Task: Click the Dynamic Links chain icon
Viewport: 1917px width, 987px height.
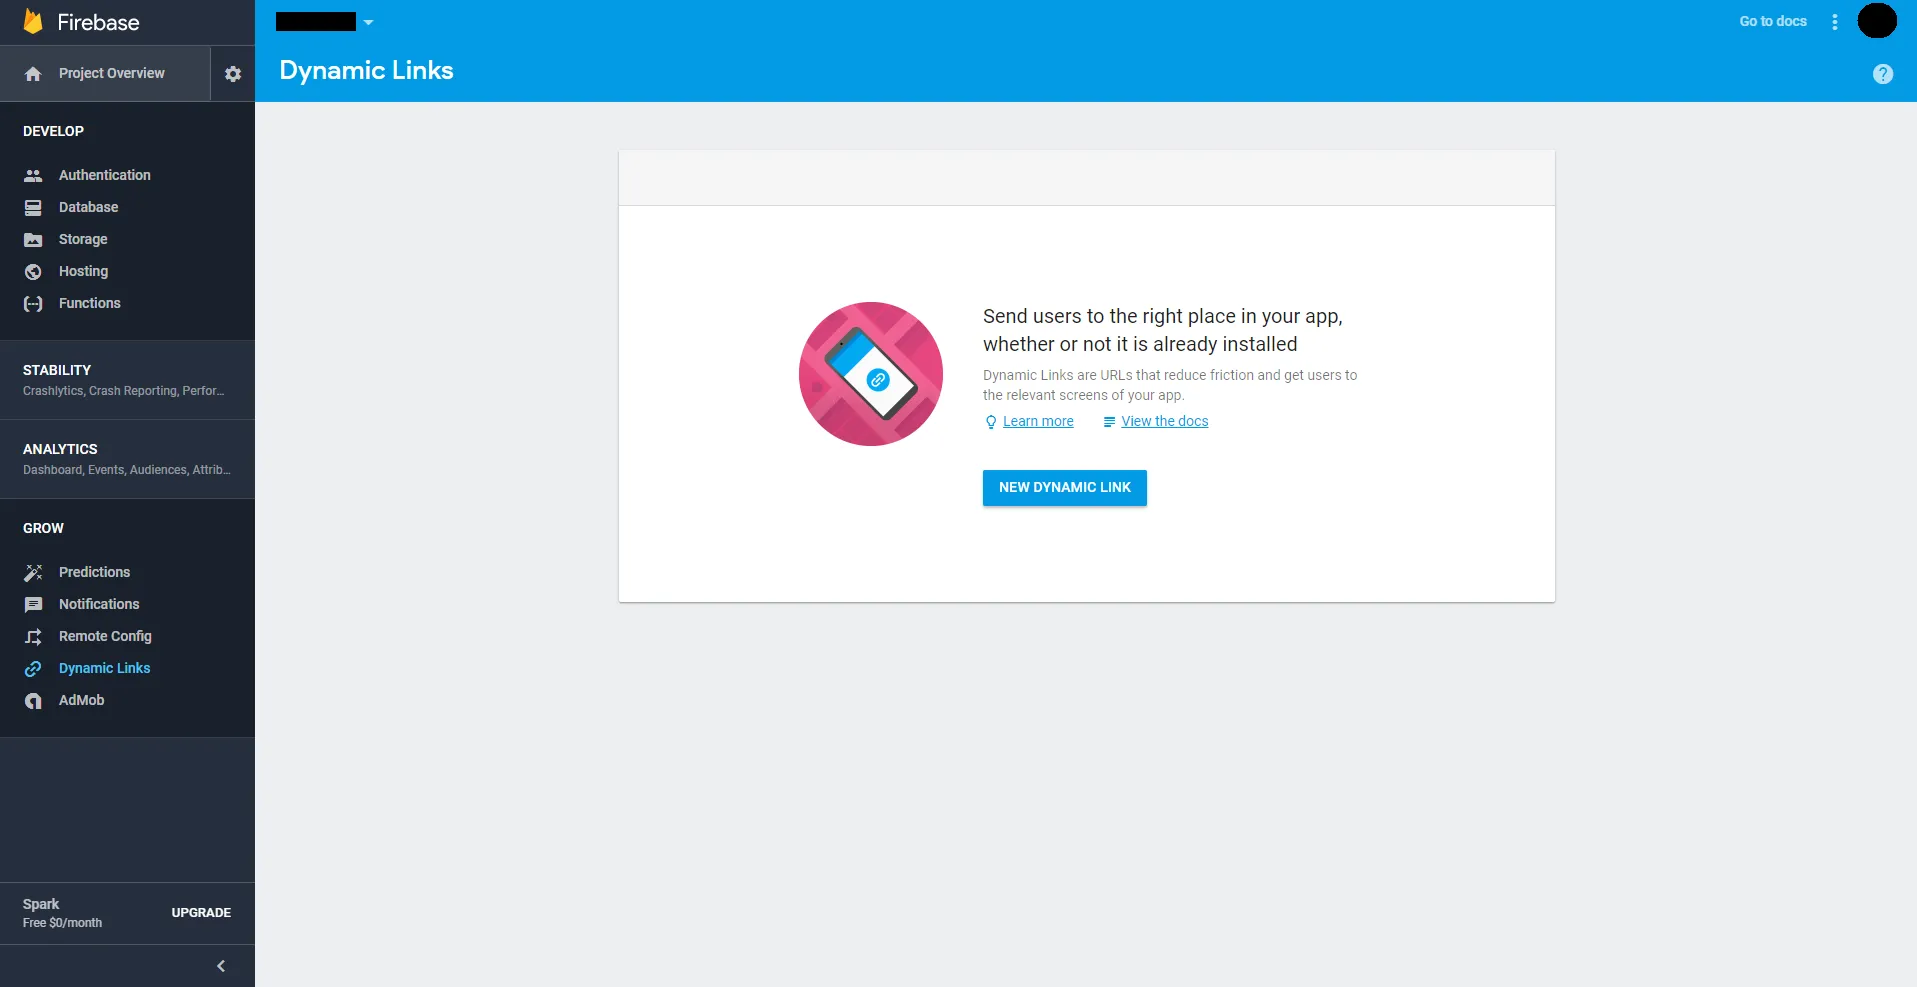Action: [x=33, y=668]
